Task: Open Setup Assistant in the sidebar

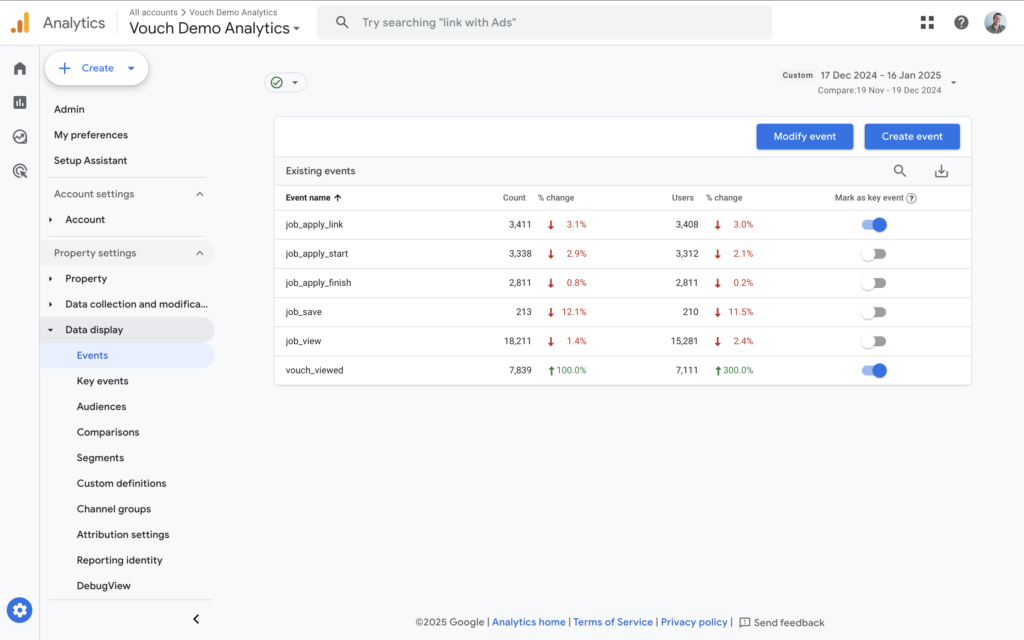Action: pos(90,160)
